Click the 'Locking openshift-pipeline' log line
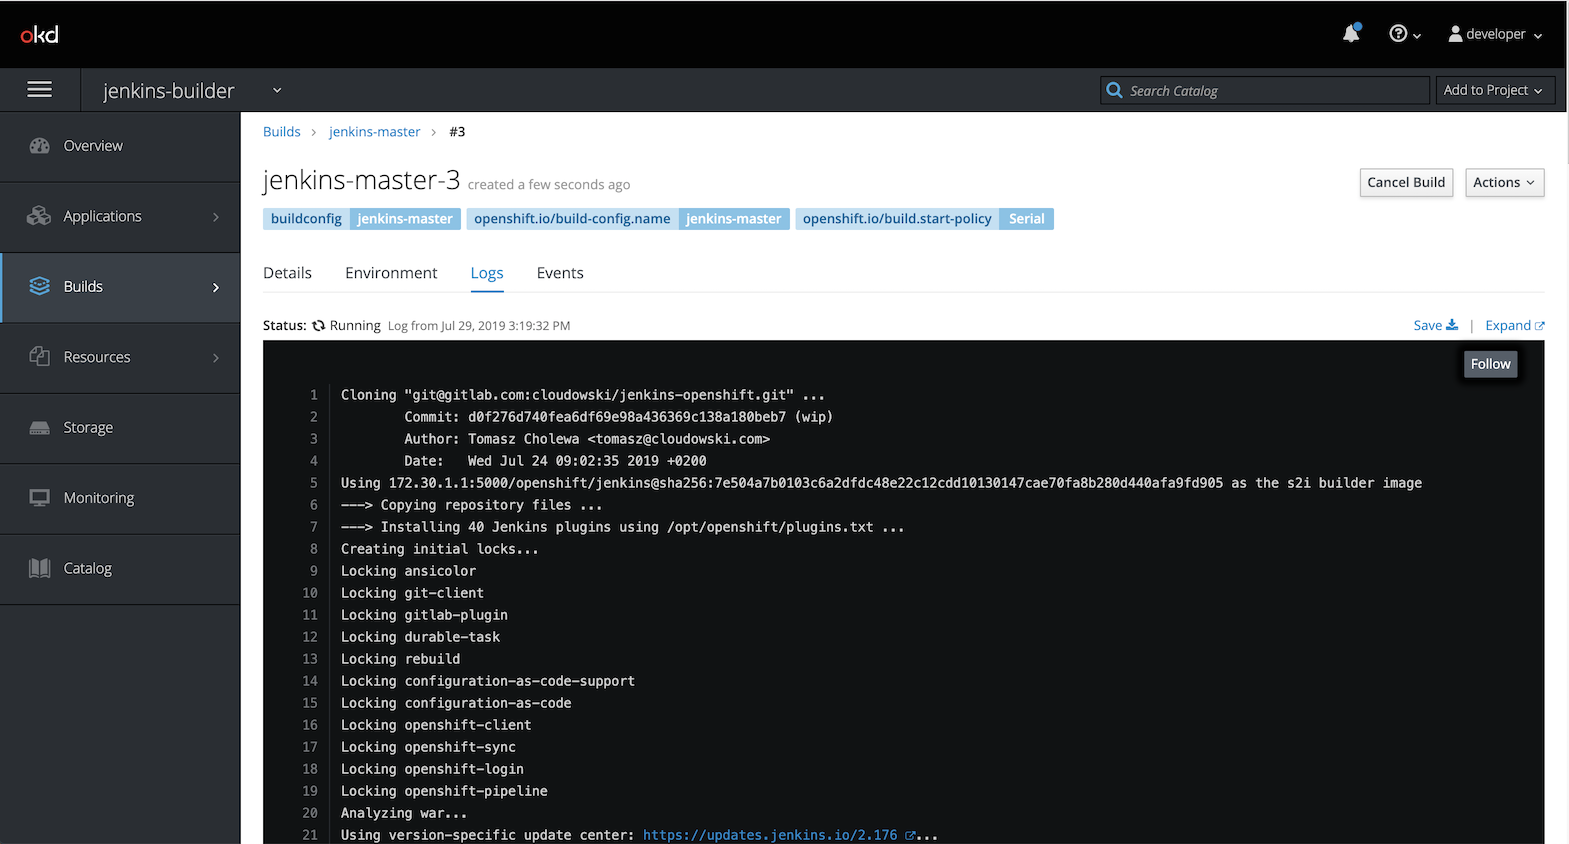Image resolution: width=1569 pixels, height=844 pixels. pos(444,791)
